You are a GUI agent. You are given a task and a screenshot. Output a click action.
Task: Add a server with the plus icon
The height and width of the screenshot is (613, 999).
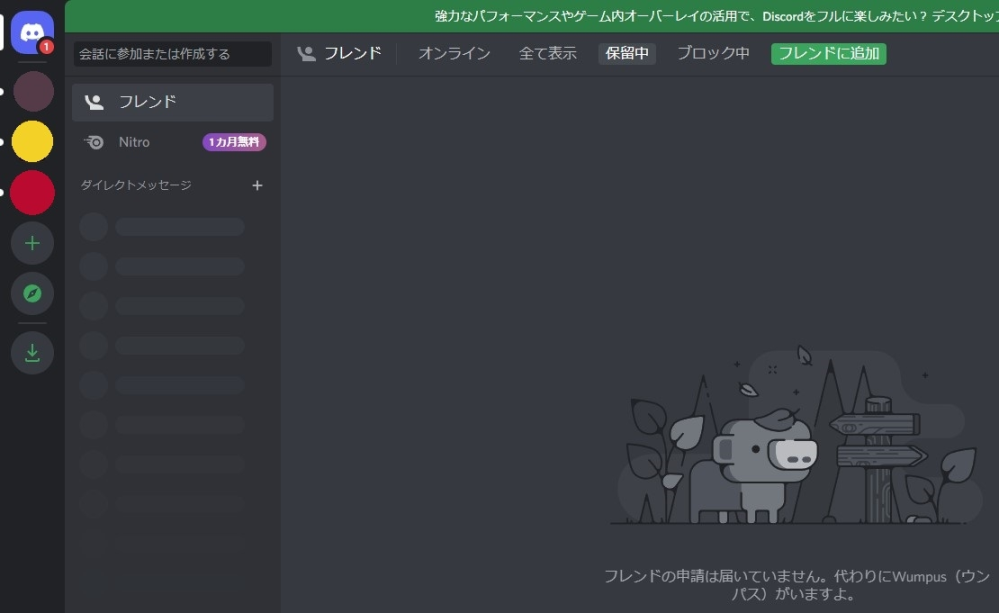[32, 243]
